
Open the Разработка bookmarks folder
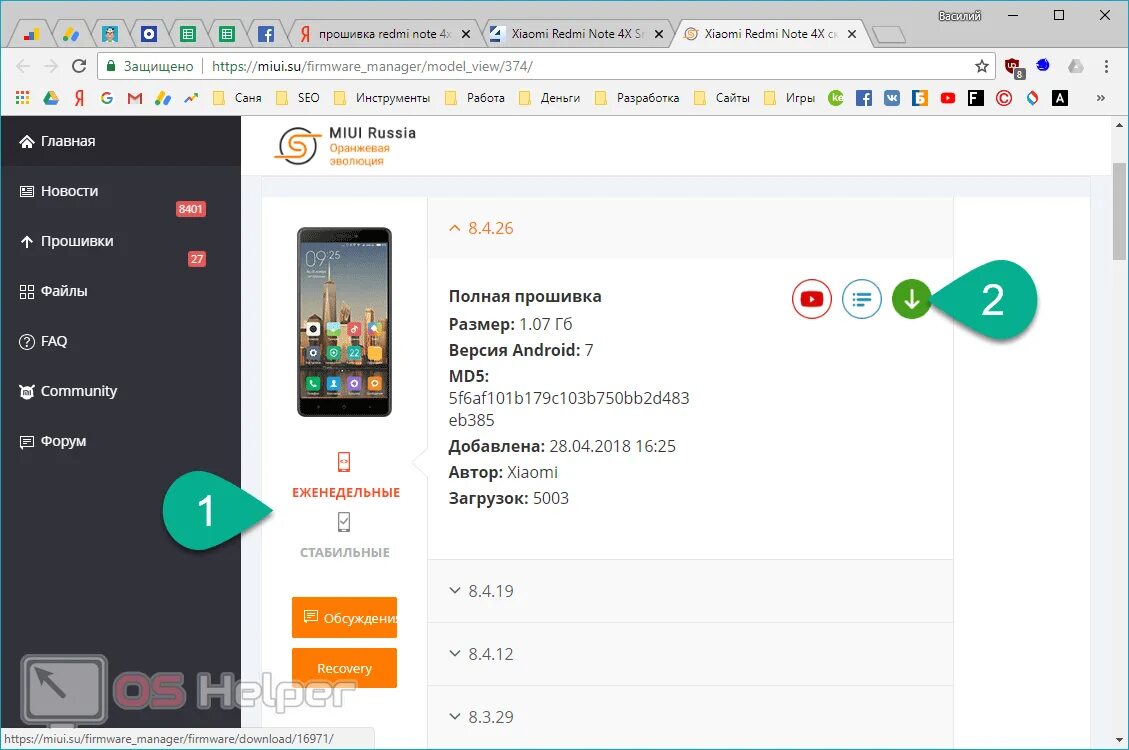[637, 98]
